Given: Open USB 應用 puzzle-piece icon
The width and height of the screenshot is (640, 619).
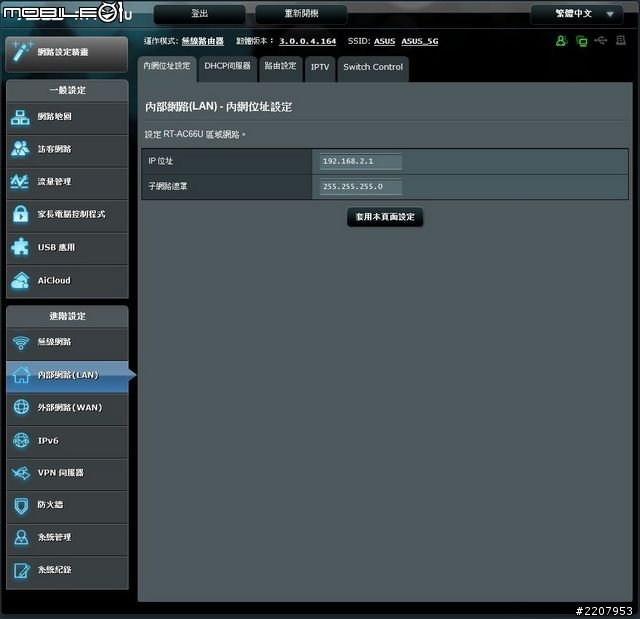Looking at the screenshot, I should pos(21,247).
